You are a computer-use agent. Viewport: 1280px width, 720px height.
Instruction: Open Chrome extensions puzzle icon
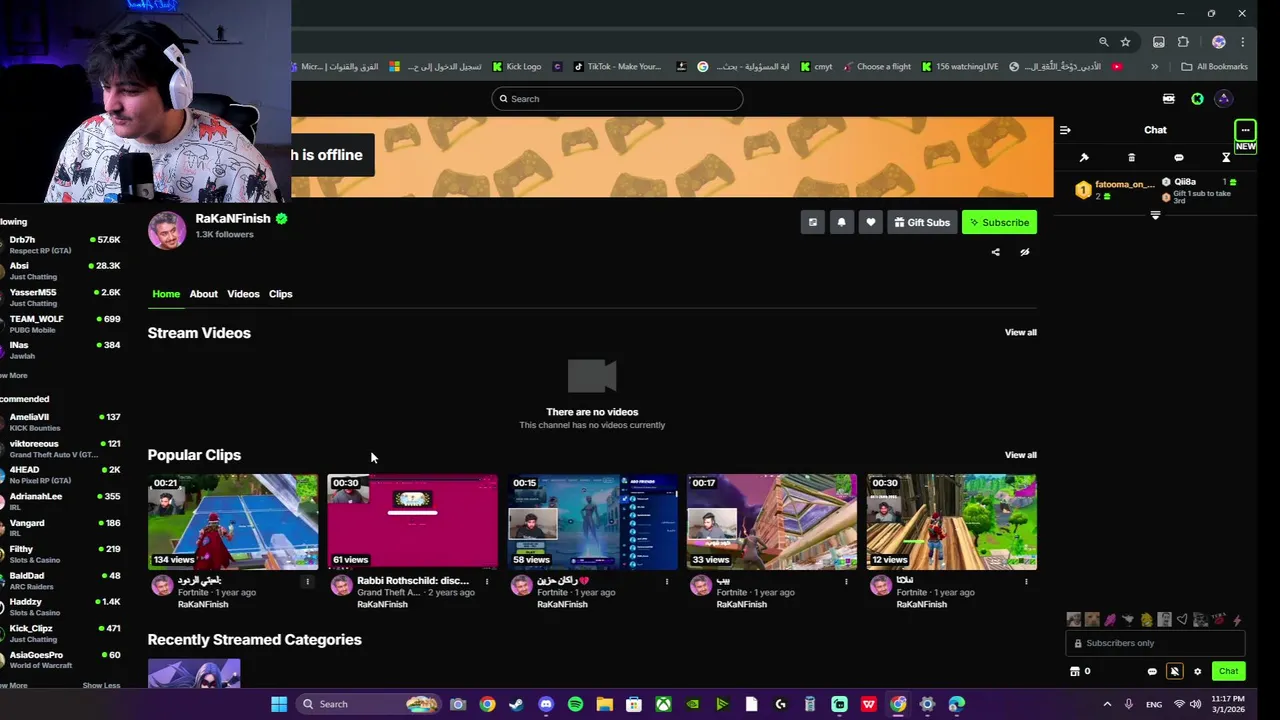[1183, 42]
